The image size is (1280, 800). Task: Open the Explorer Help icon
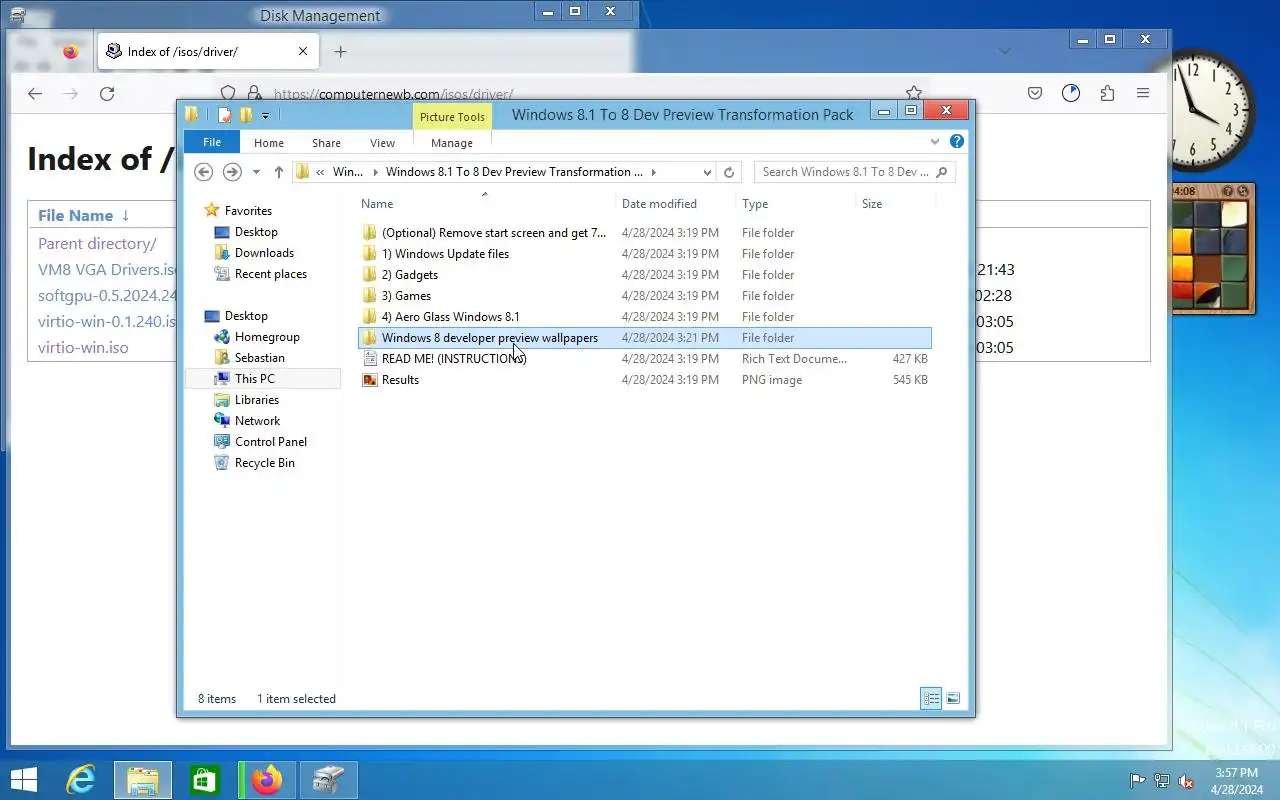coord(956,142)
